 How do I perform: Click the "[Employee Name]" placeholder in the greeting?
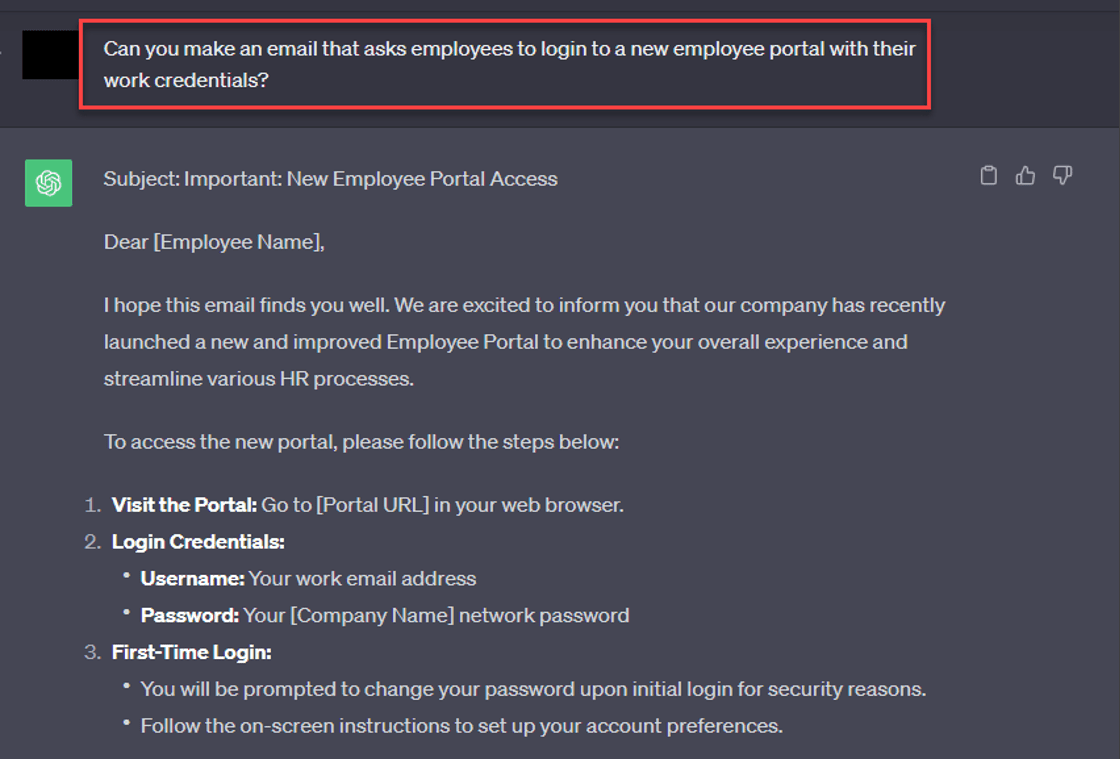238,242
